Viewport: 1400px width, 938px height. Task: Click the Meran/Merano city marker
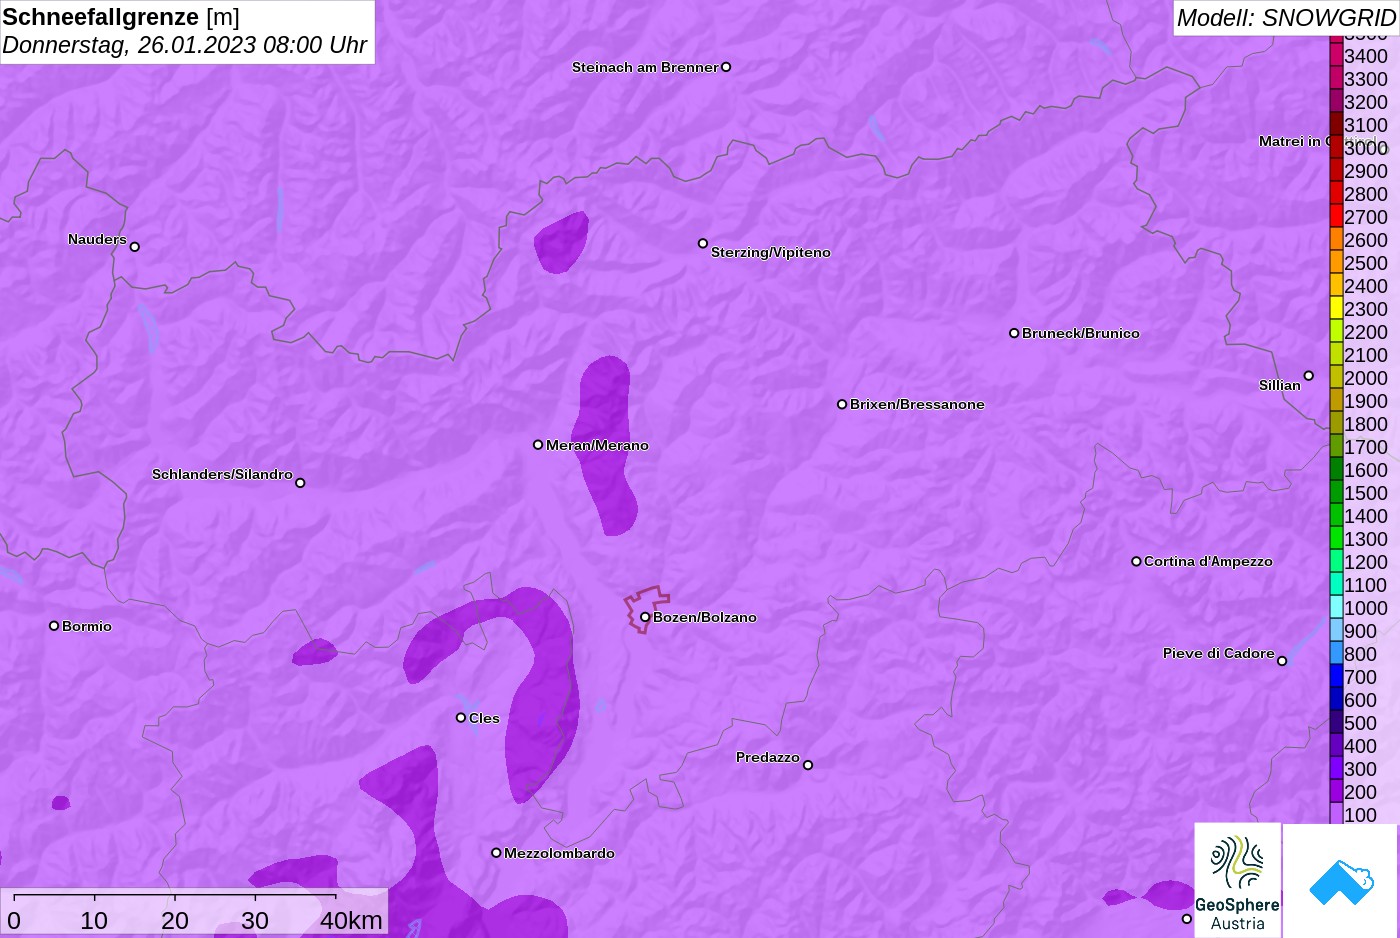[538, 445]
